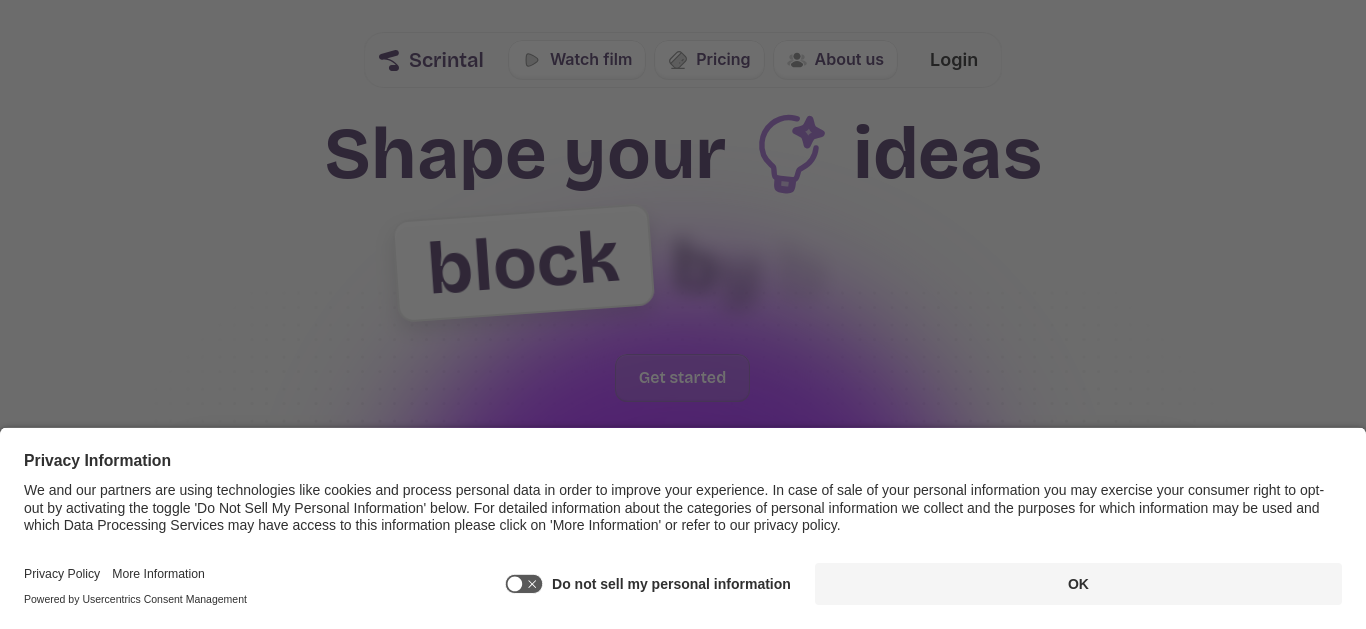Viewport: 1366px width, 629px height.
Task: Toggle Do not sell my personal information
Action: 524,584
